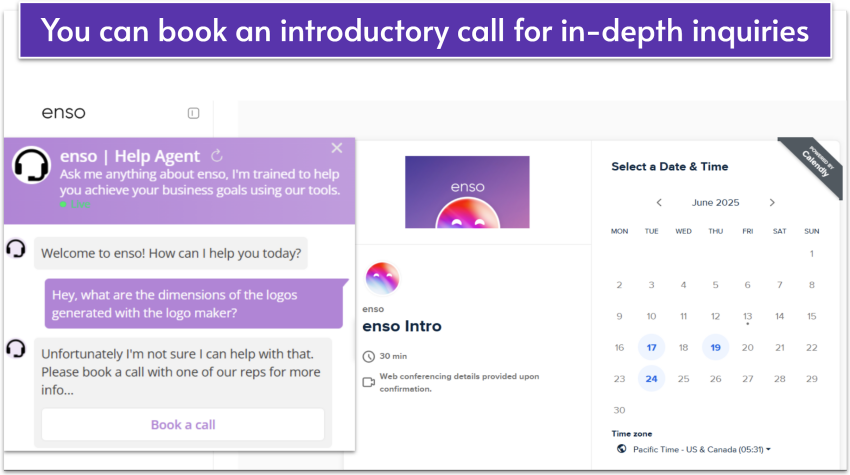Click the welcome message bubble
The width and height of the screenshot is (850, 475).
click(x=171, y=253)
